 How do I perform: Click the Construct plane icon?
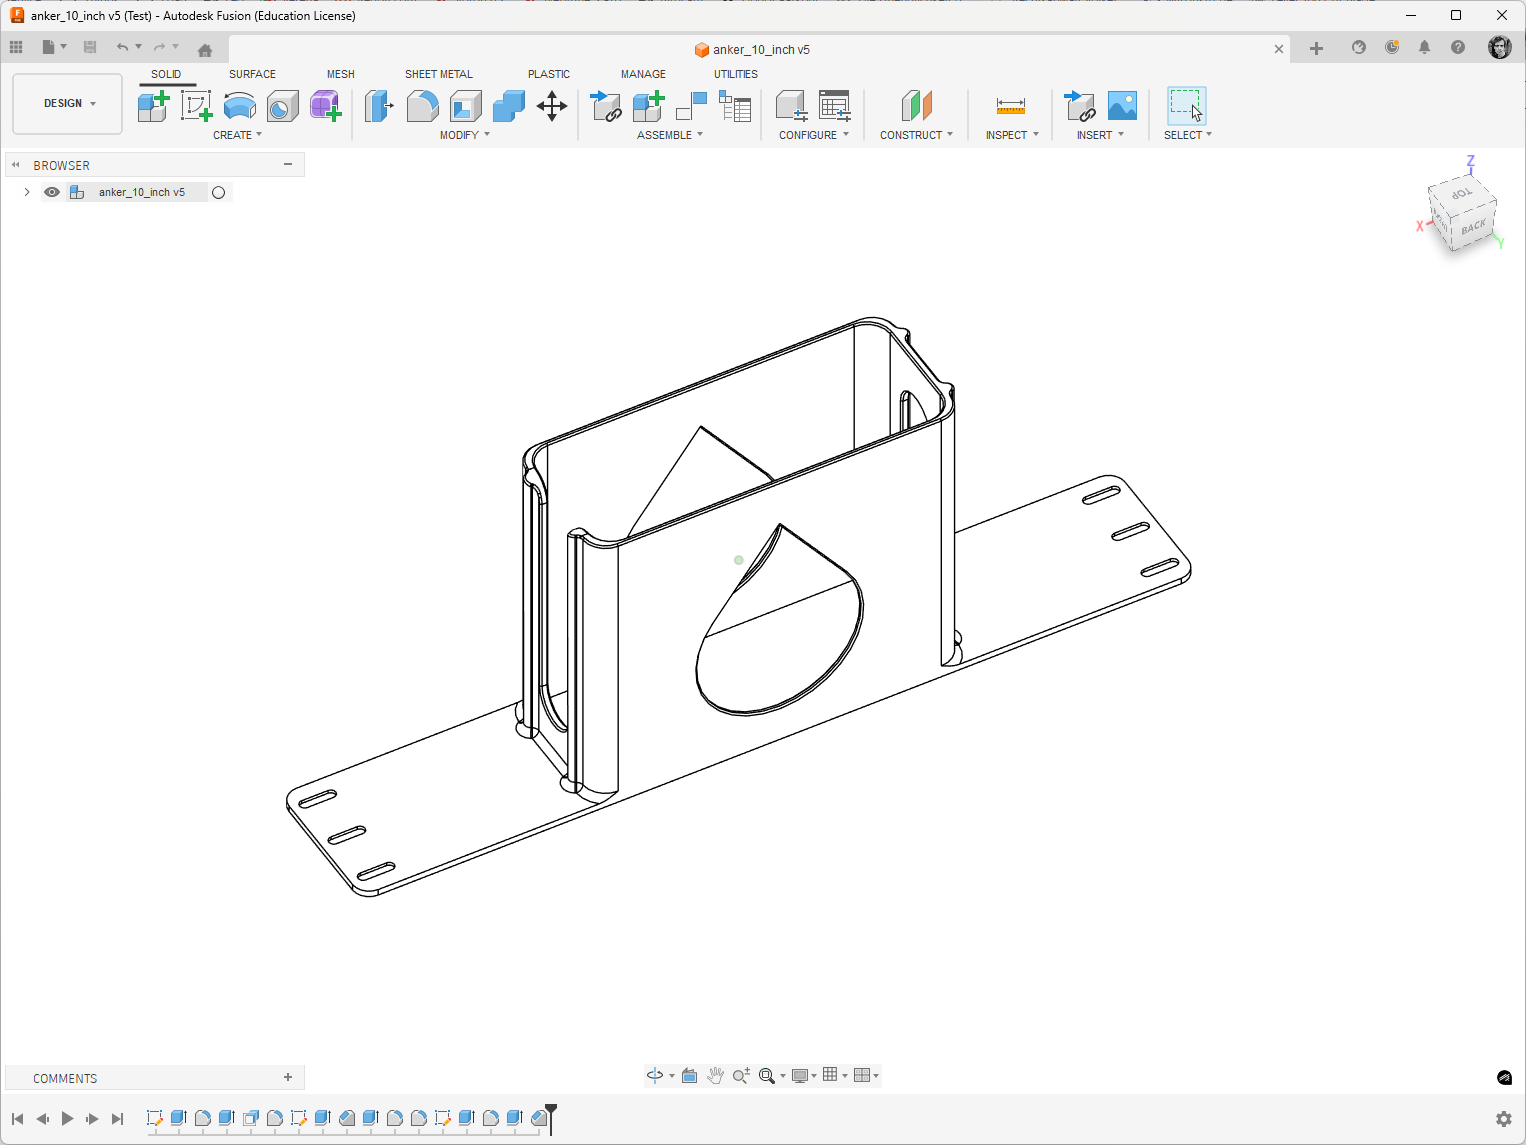(916, 105)
